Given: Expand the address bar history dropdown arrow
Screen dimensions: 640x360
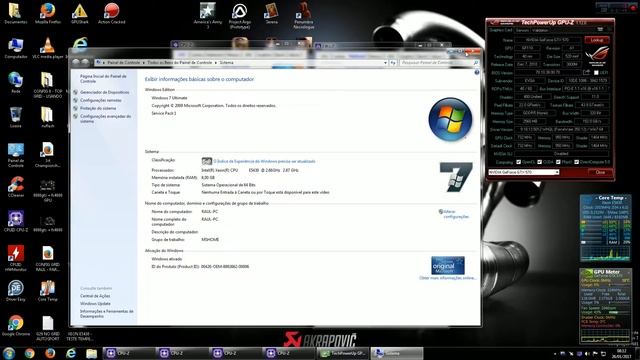Looking at the screenshot, I should 385,63.
